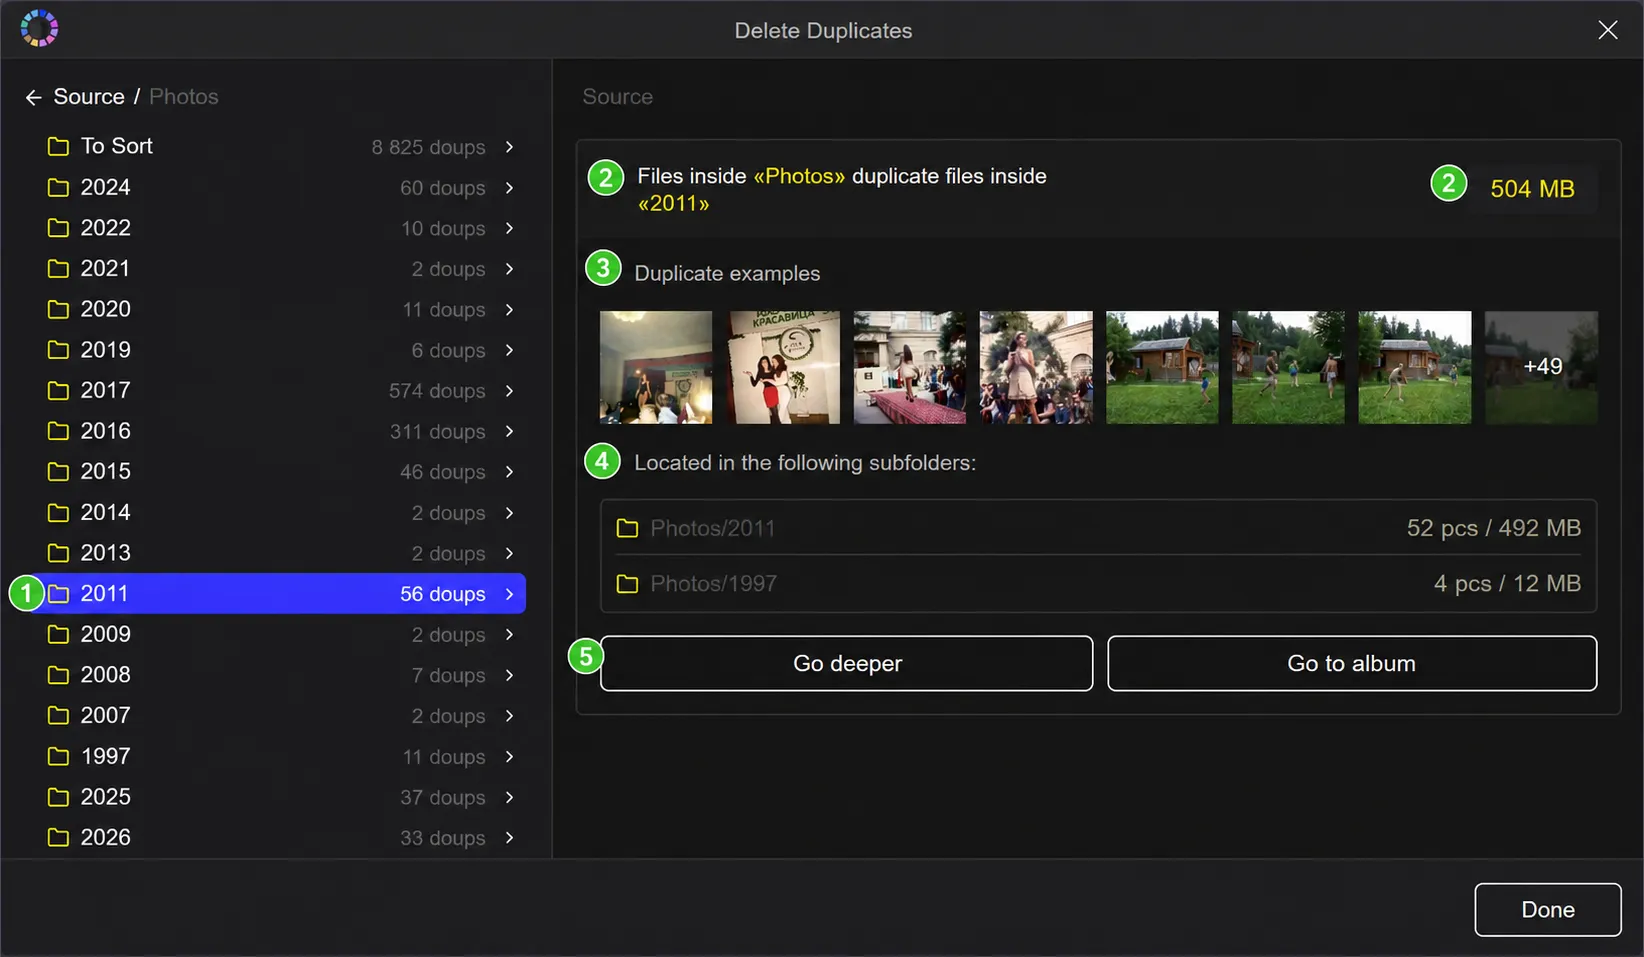
Task: Click the 504 MB size label
Action: click(1532, 189)
